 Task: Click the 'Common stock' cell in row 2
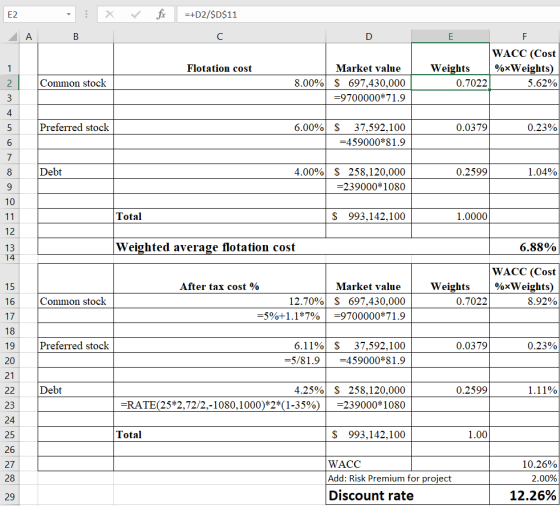point(75,83)
